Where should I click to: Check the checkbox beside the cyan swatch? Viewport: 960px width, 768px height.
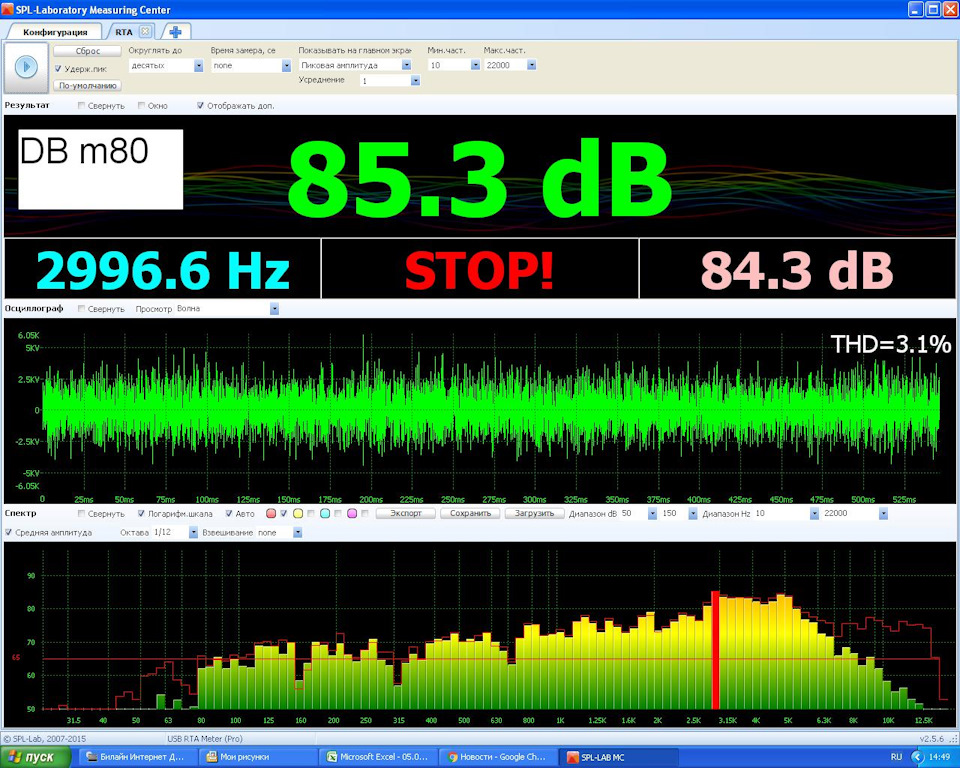(x=338, y=513)
